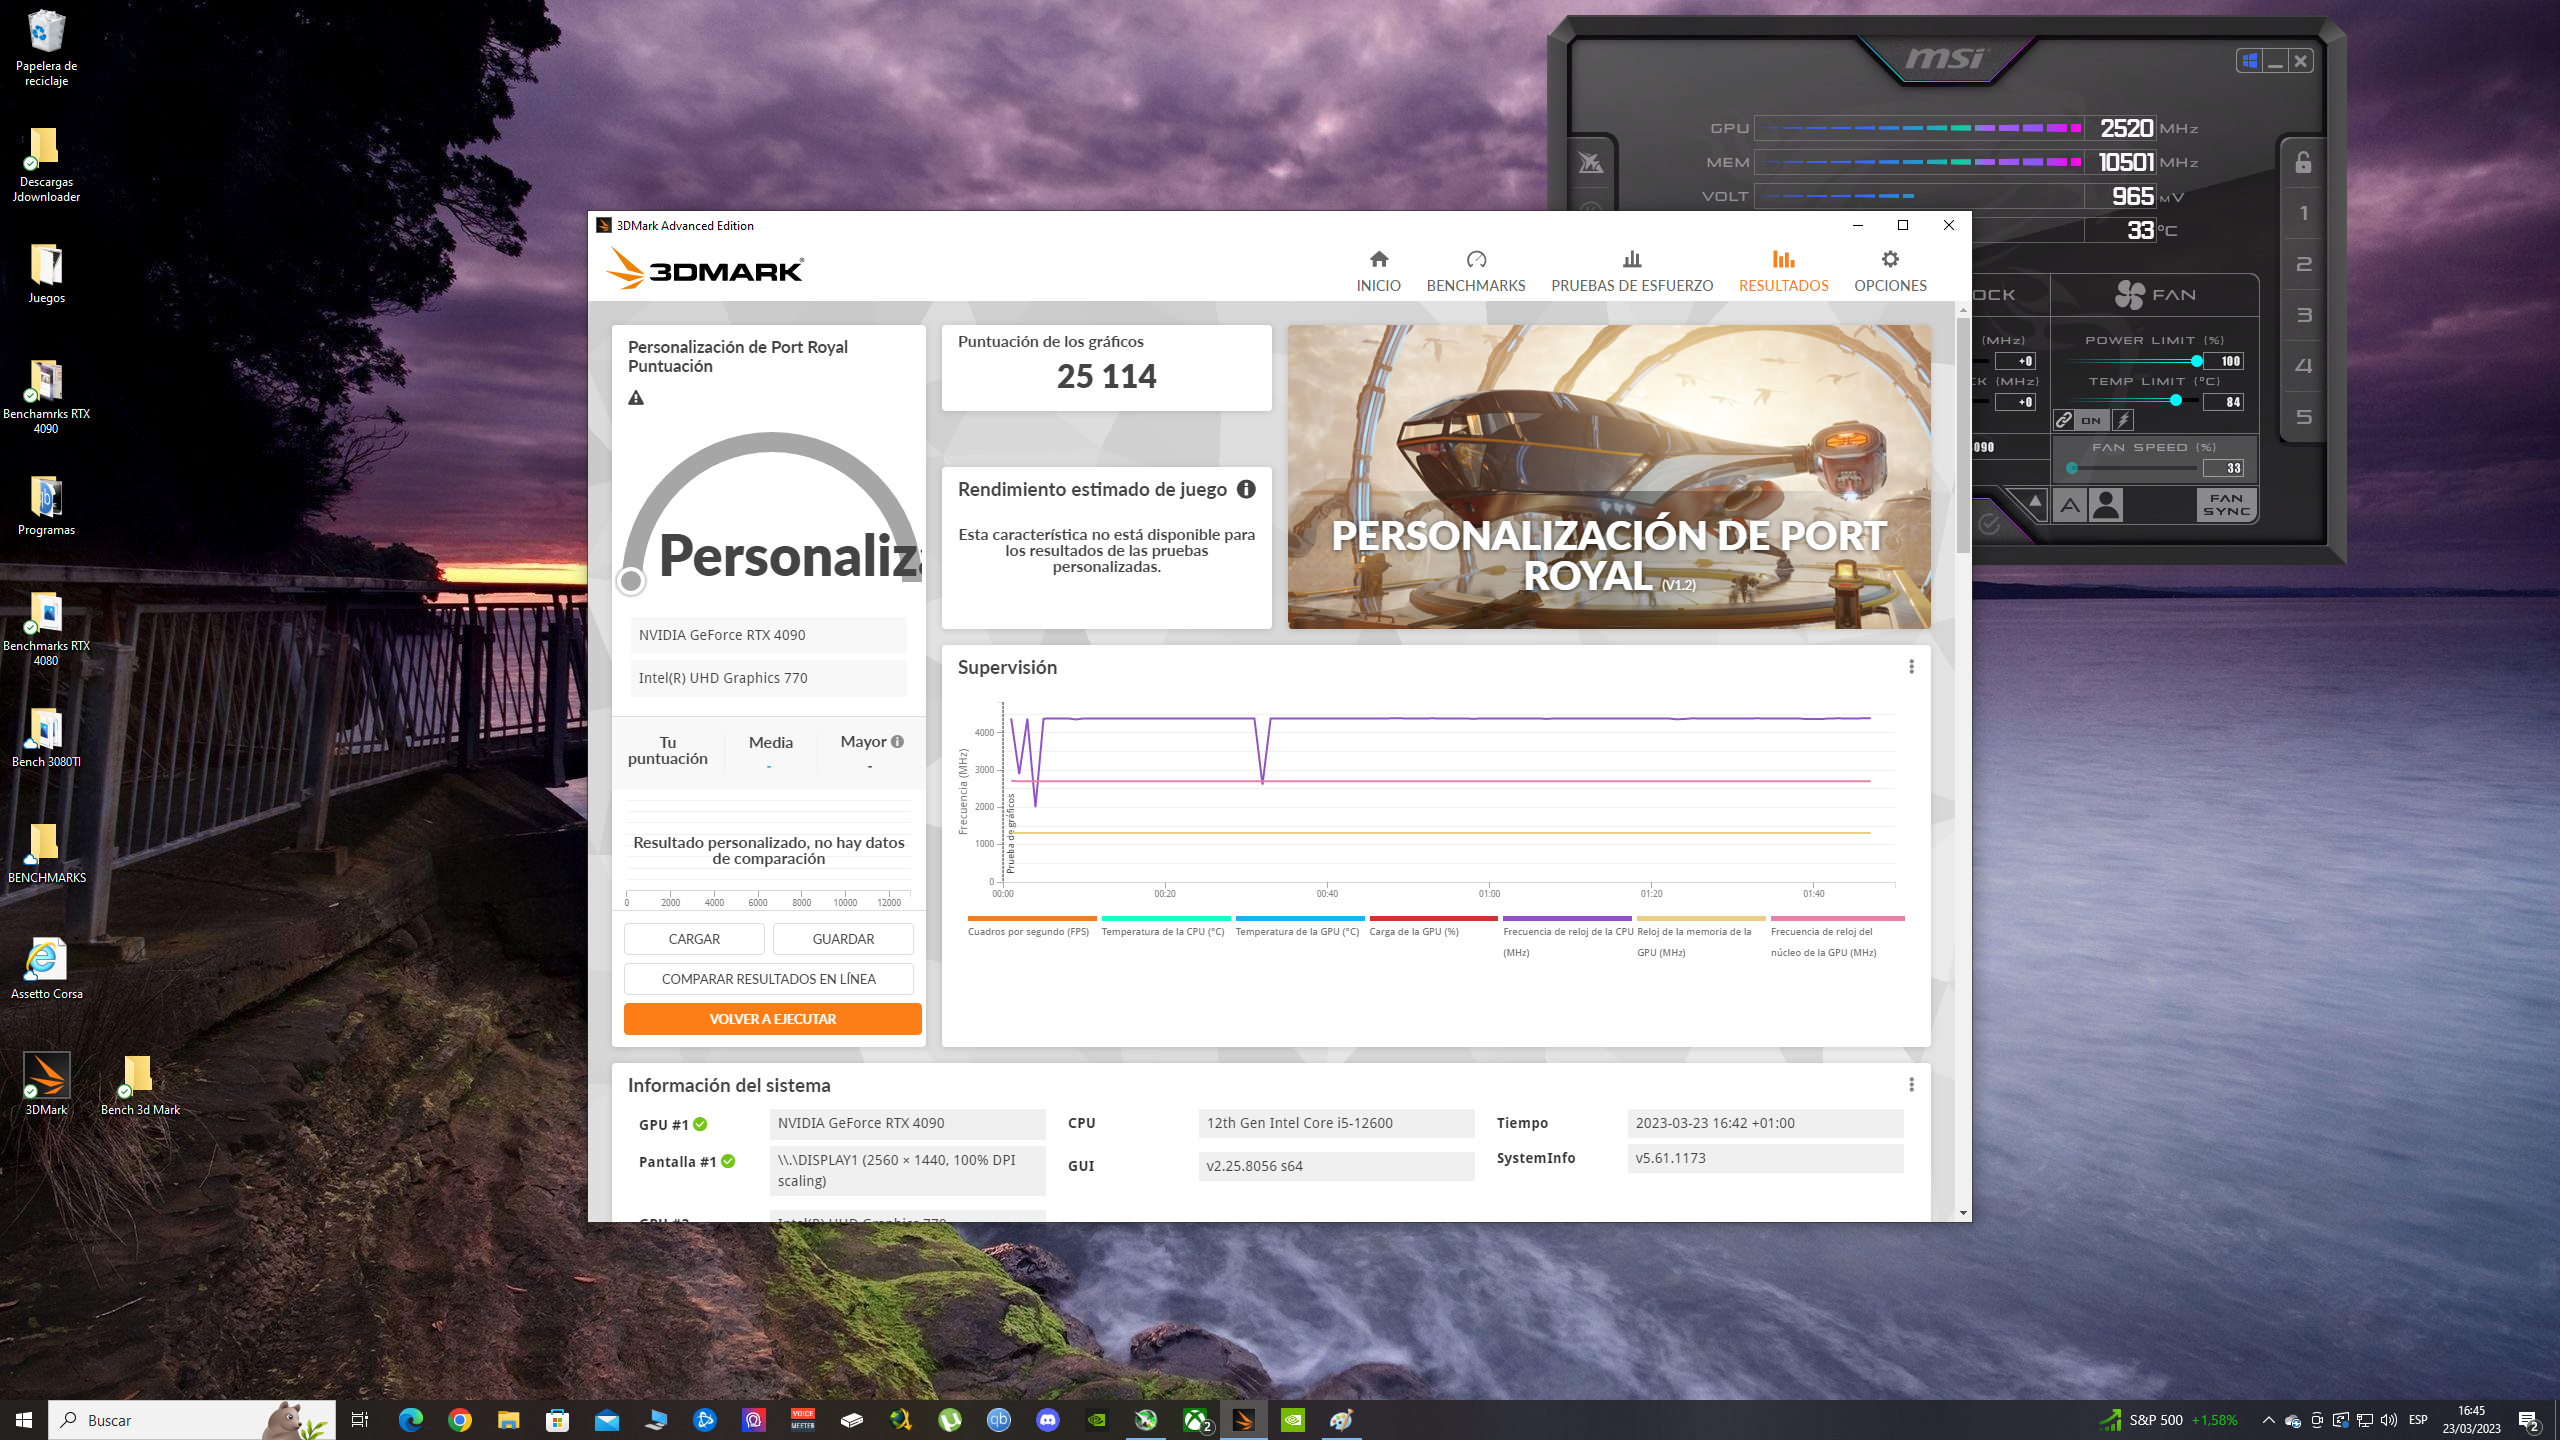Open the Supervisión three-dot menu
Screen dimensions: 2560x1440
1911,667
